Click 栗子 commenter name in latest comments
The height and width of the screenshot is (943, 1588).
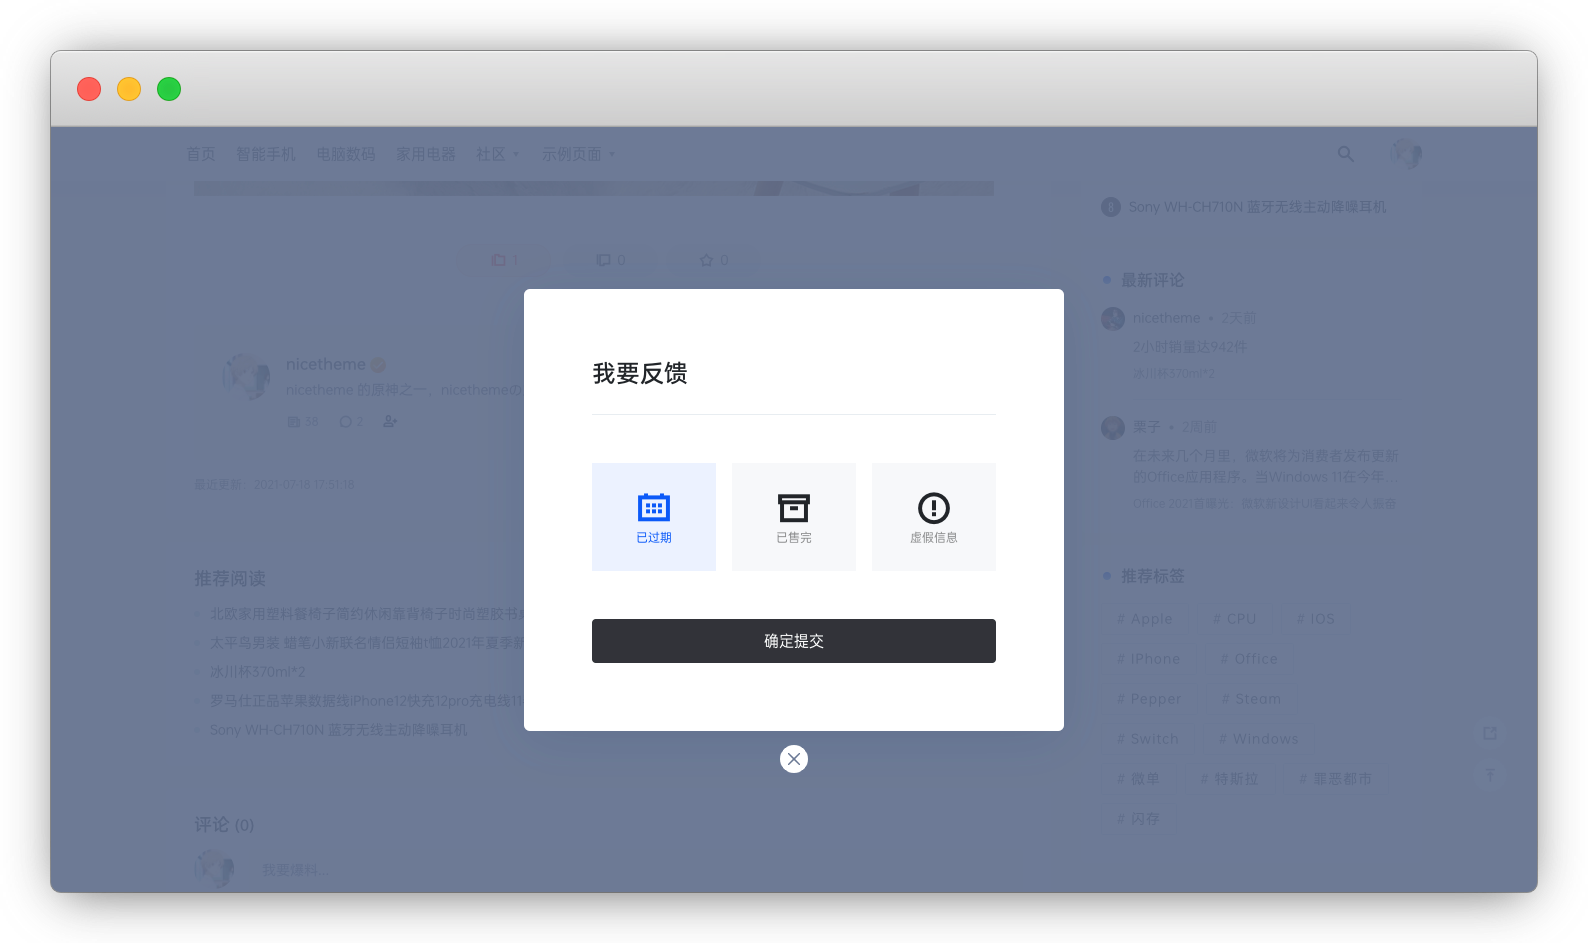1146,427
